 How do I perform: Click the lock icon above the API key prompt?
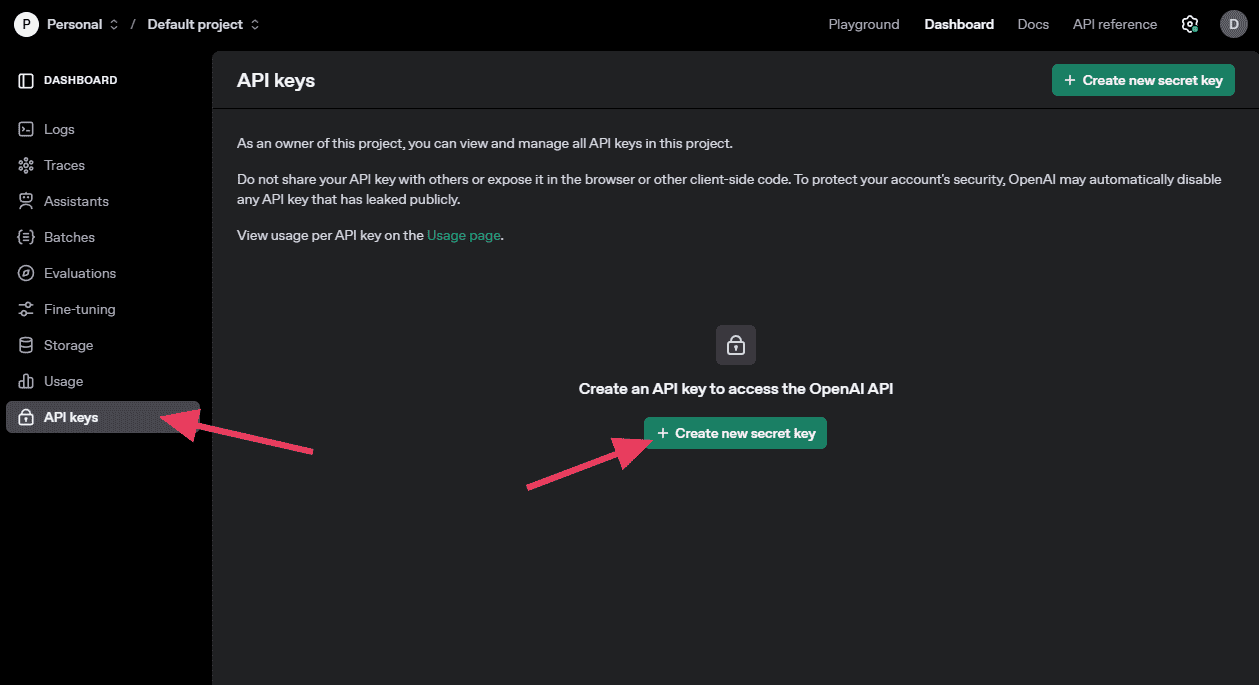735,344
